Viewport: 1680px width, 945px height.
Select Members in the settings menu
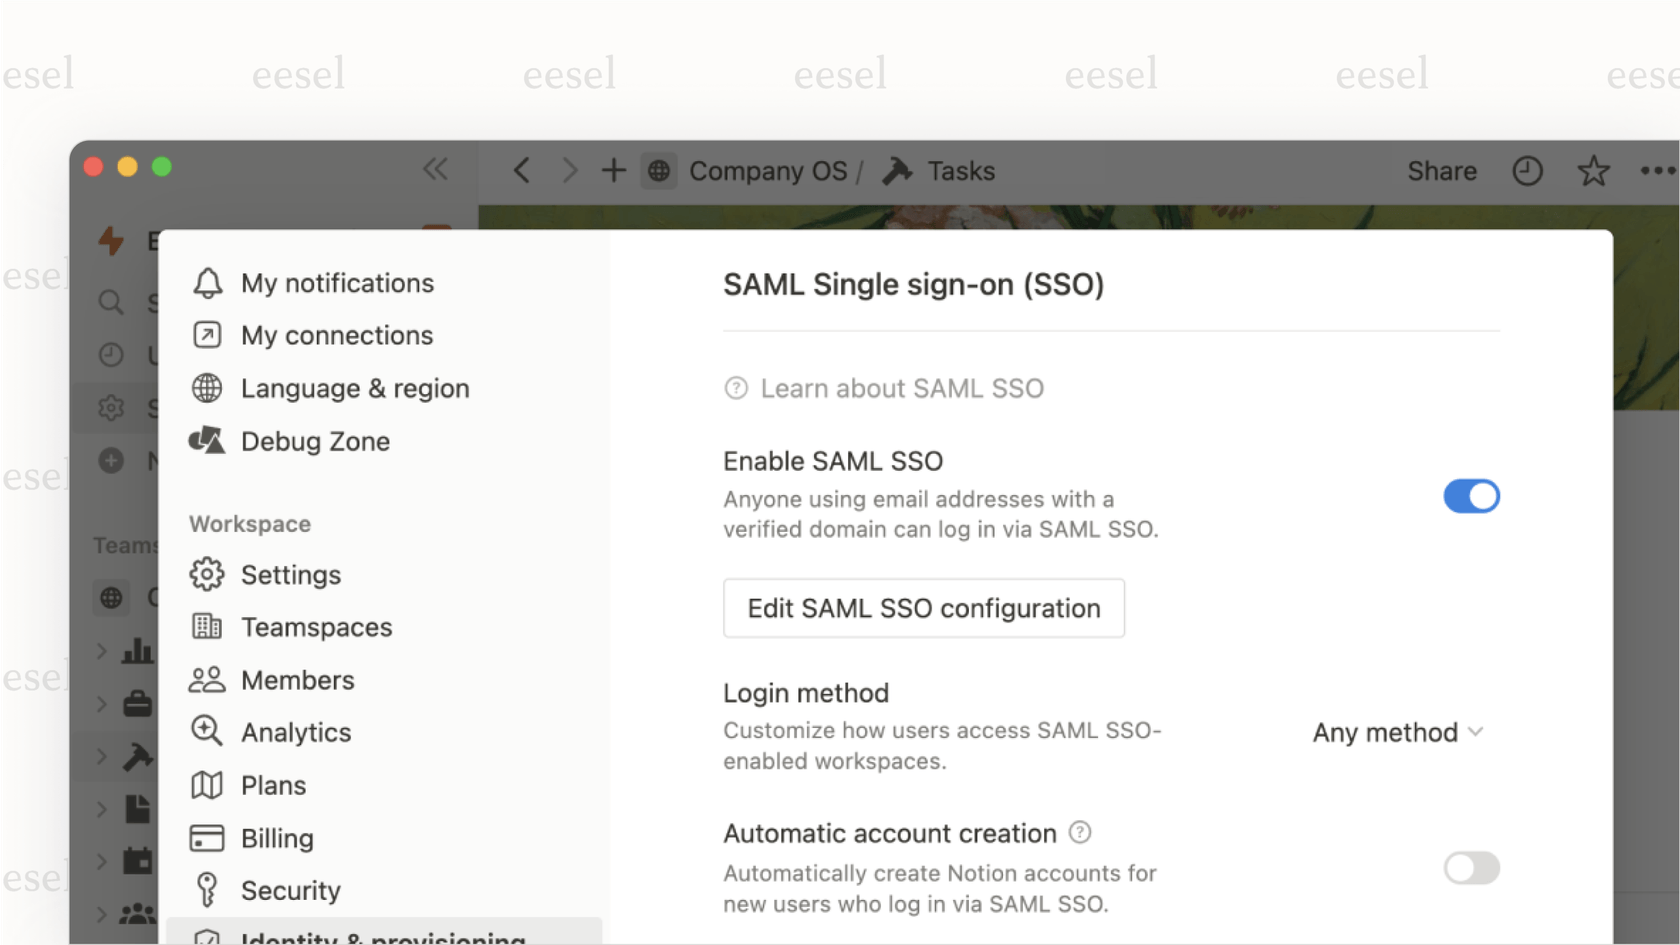[297, 679]
